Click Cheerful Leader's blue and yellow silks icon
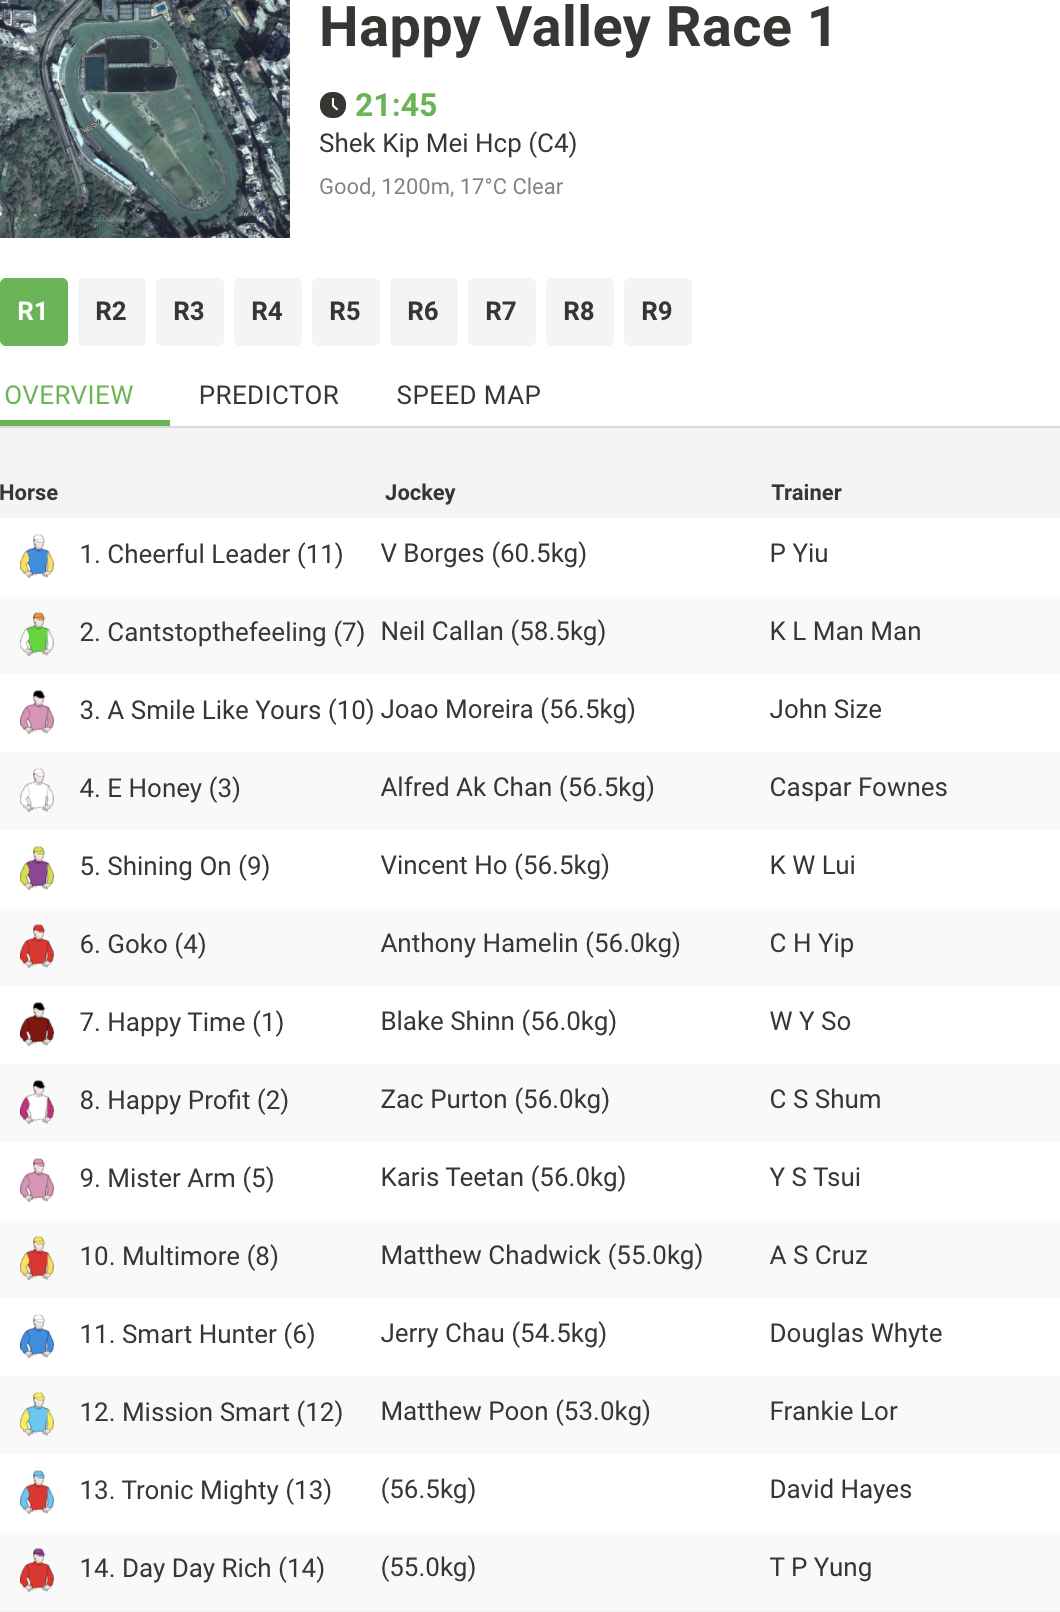Image resolution: width=1060 pixels, height=1612 pixels. point(37,555)
